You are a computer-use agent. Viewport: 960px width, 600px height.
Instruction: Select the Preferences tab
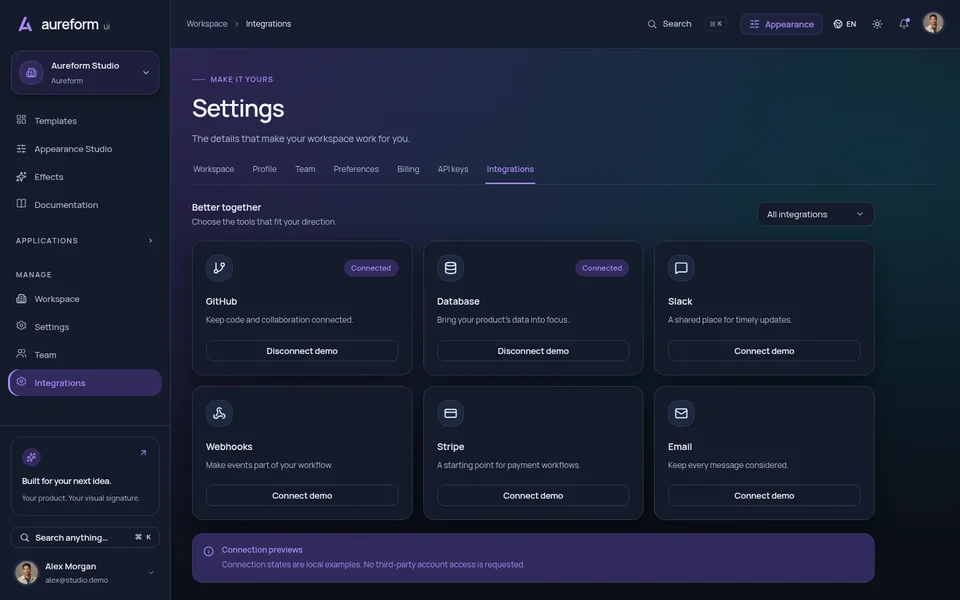click(356, 169)
